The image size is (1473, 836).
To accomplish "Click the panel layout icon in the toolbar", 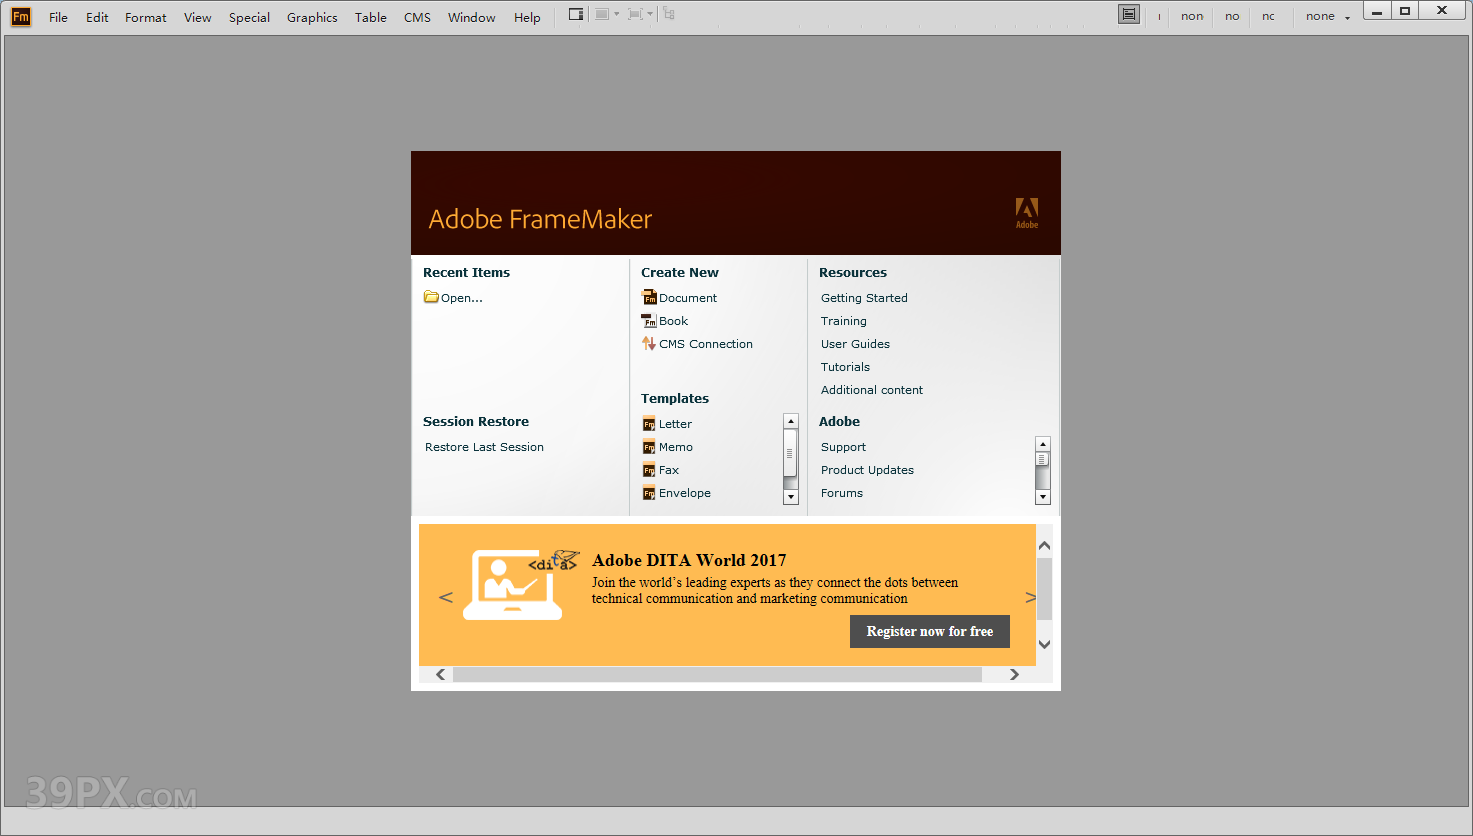I will pyautogui.click(x=576, y=14).
